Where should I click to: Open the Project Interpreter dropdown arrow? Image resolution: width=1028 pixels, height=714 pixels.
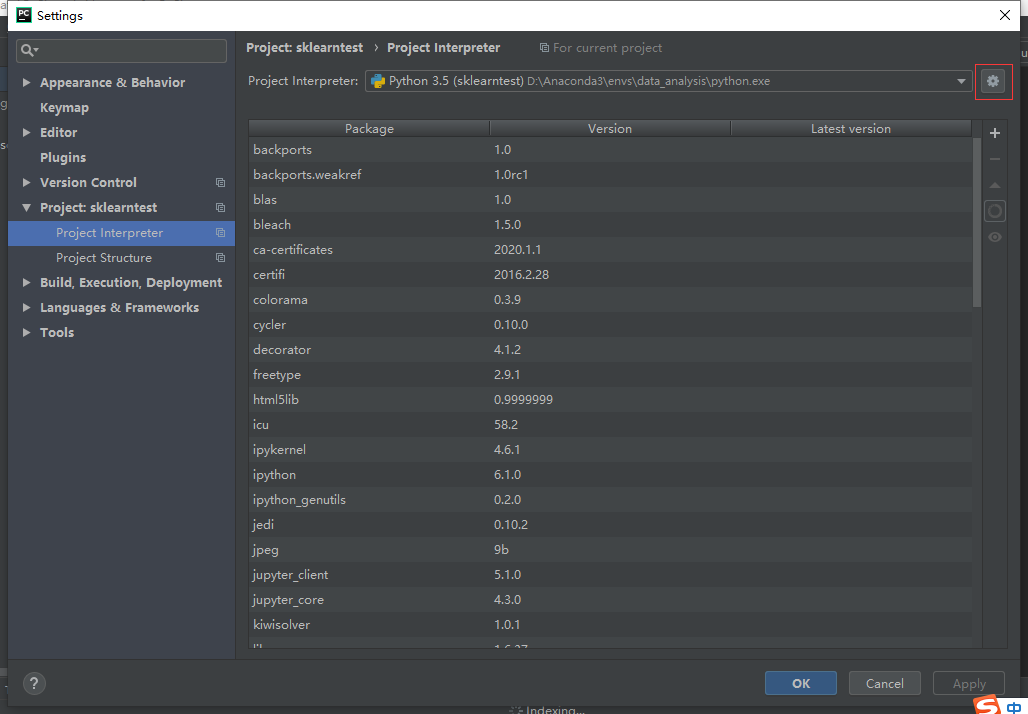pos(961,81)
